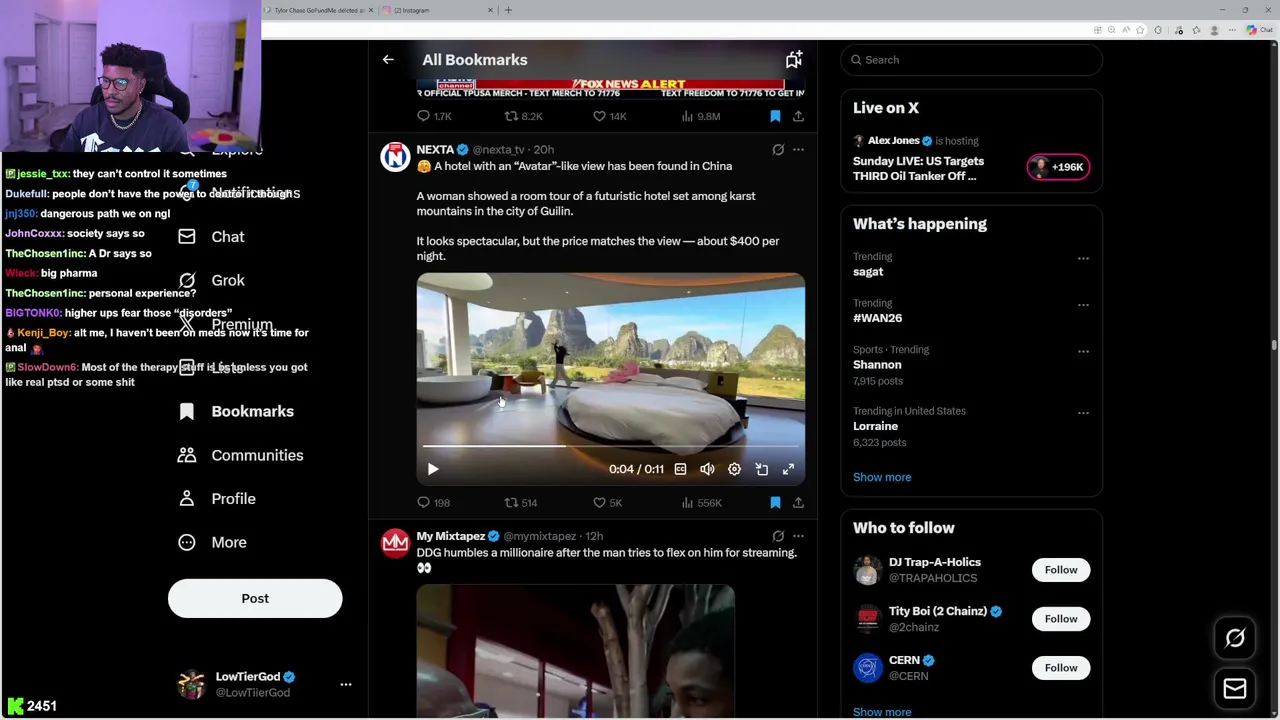Remove bookmark from Fox News alert post
Viewport: 1280px width, 720px height.
[x=775, y=117]
